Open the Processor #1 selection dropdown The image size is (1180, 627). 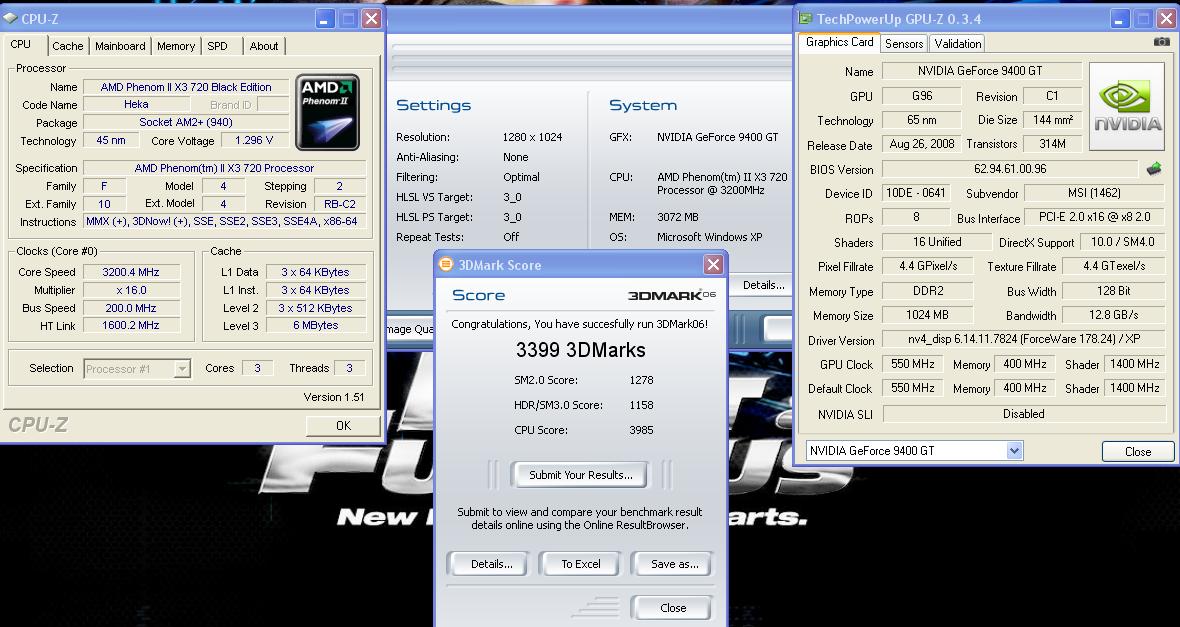point(182,369)
